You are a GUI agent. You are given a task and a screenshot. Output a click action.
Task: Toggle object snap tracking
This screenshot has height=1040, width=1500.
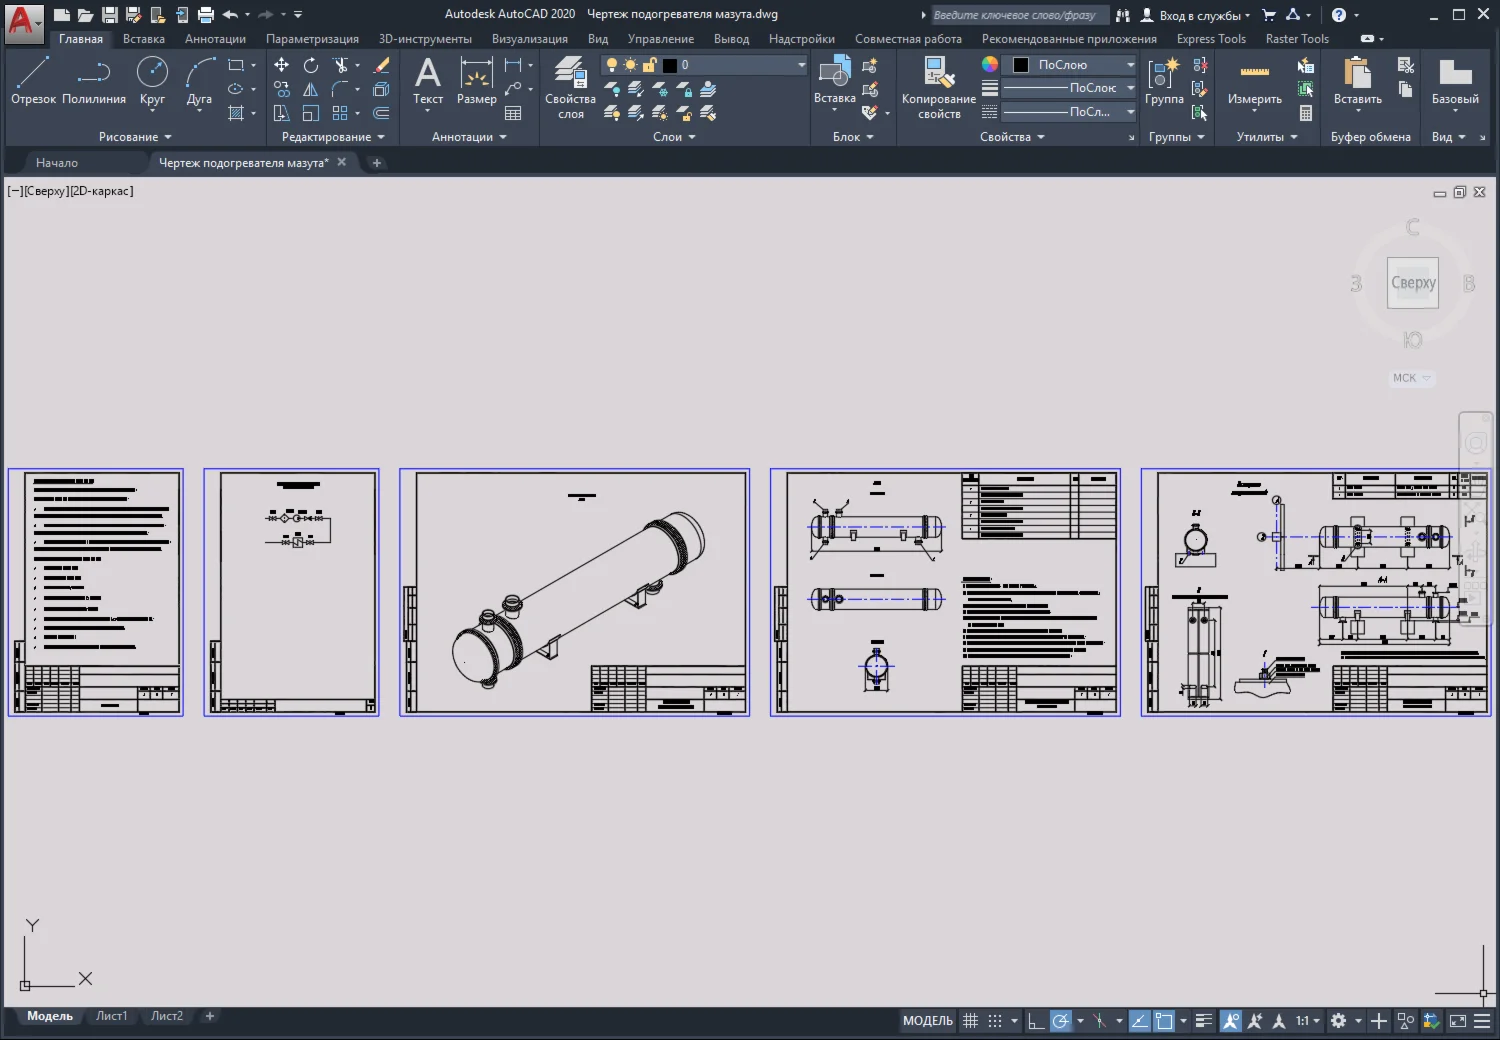1139,1021
